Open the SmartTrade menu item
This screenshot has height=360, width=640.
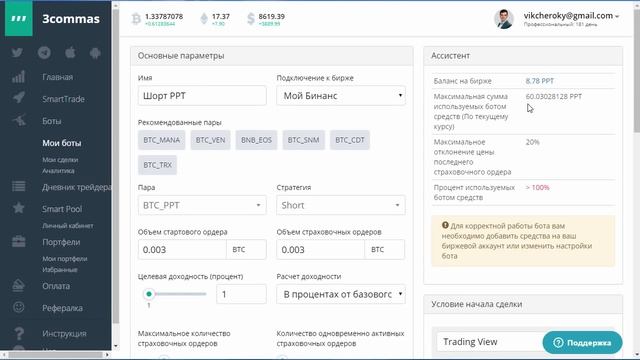tap(63, 99)
